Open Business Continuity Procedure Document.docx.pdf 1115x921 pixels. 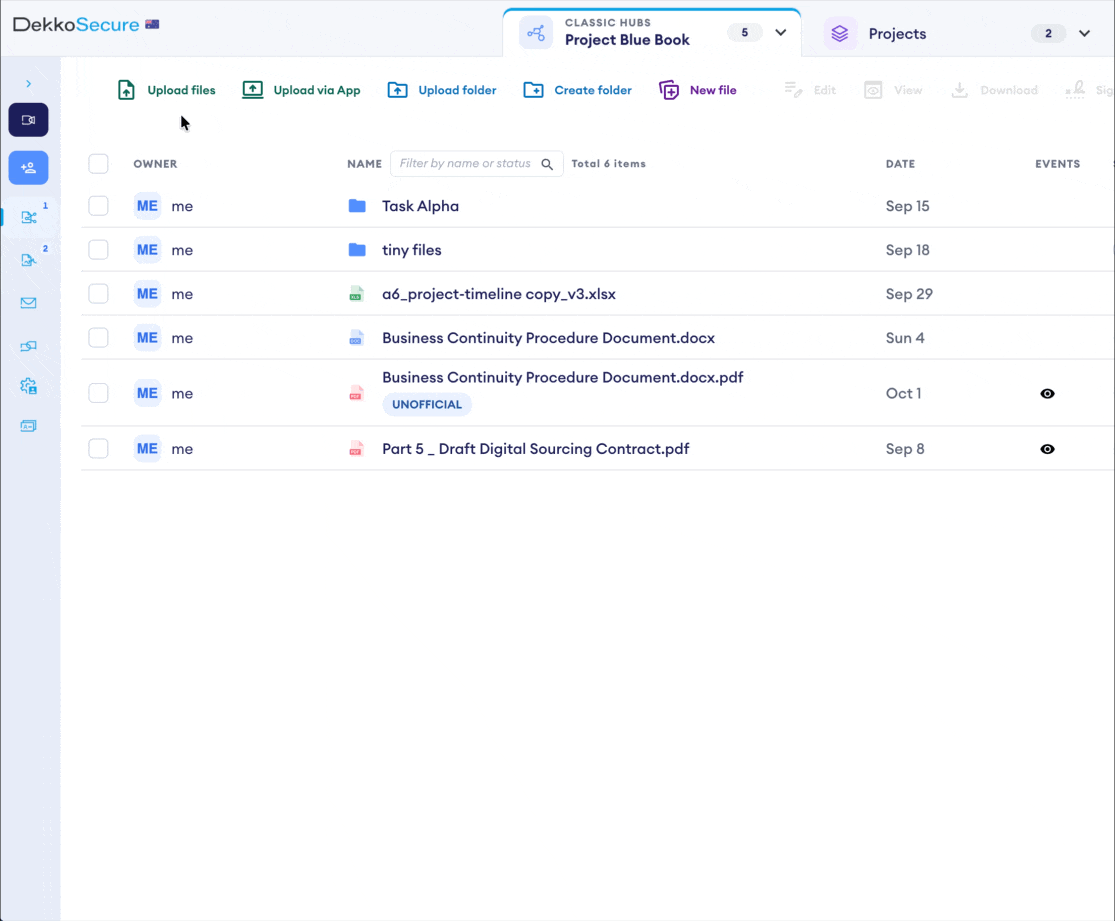click(x=562, y=378)
